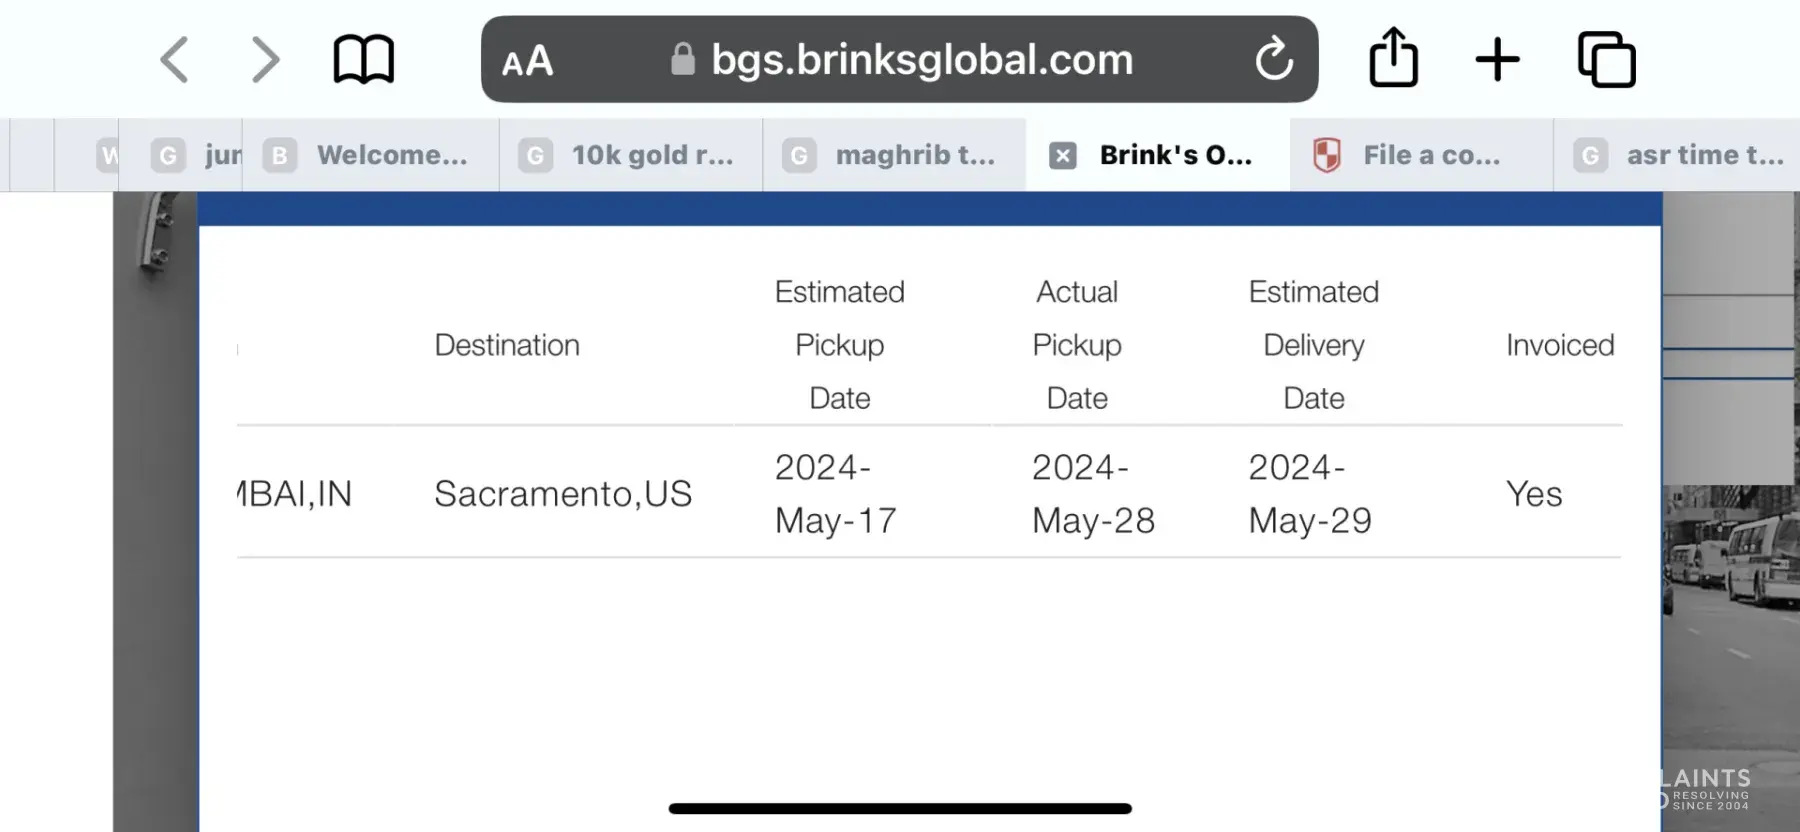
Task: Open the share sheet
Action: pos(1393,58)
